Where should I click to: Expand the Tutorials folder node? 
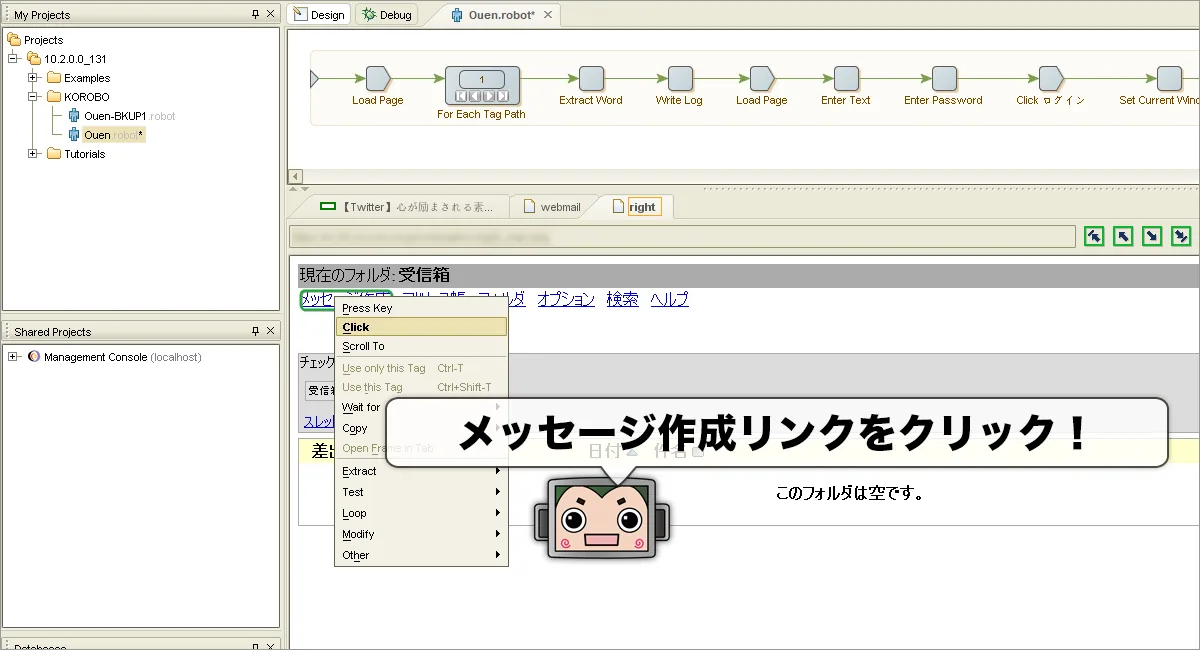coord(33,154)
